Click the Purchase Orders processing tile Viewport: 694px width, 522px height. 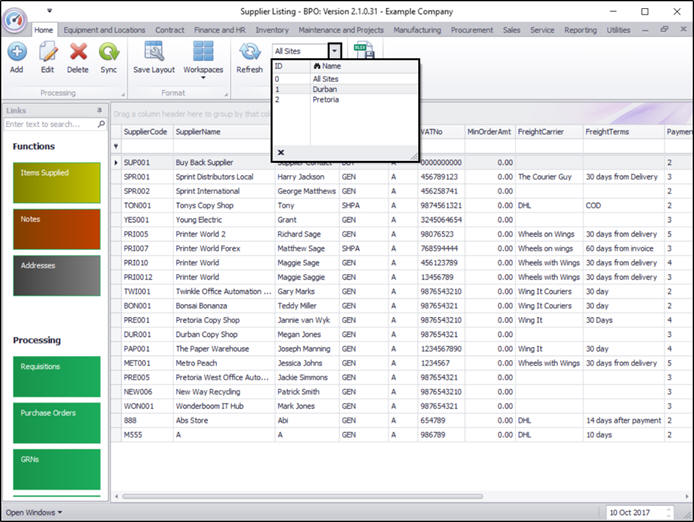pos(57,421)
